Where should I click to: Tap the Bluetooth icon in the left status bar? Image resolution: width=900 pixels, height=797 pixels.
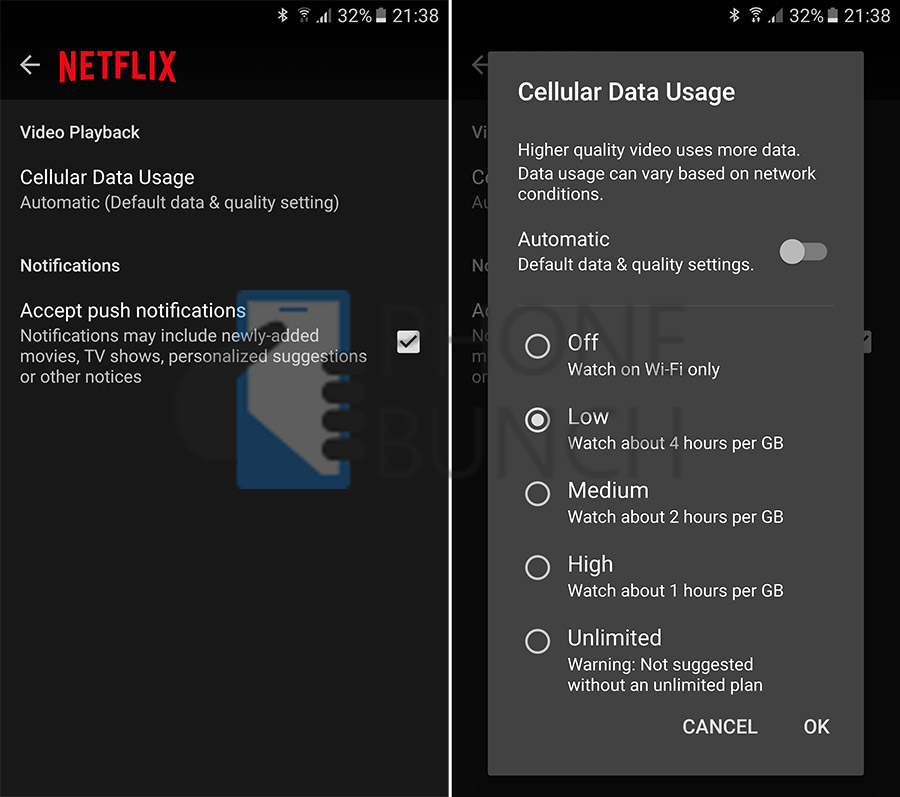283,16
